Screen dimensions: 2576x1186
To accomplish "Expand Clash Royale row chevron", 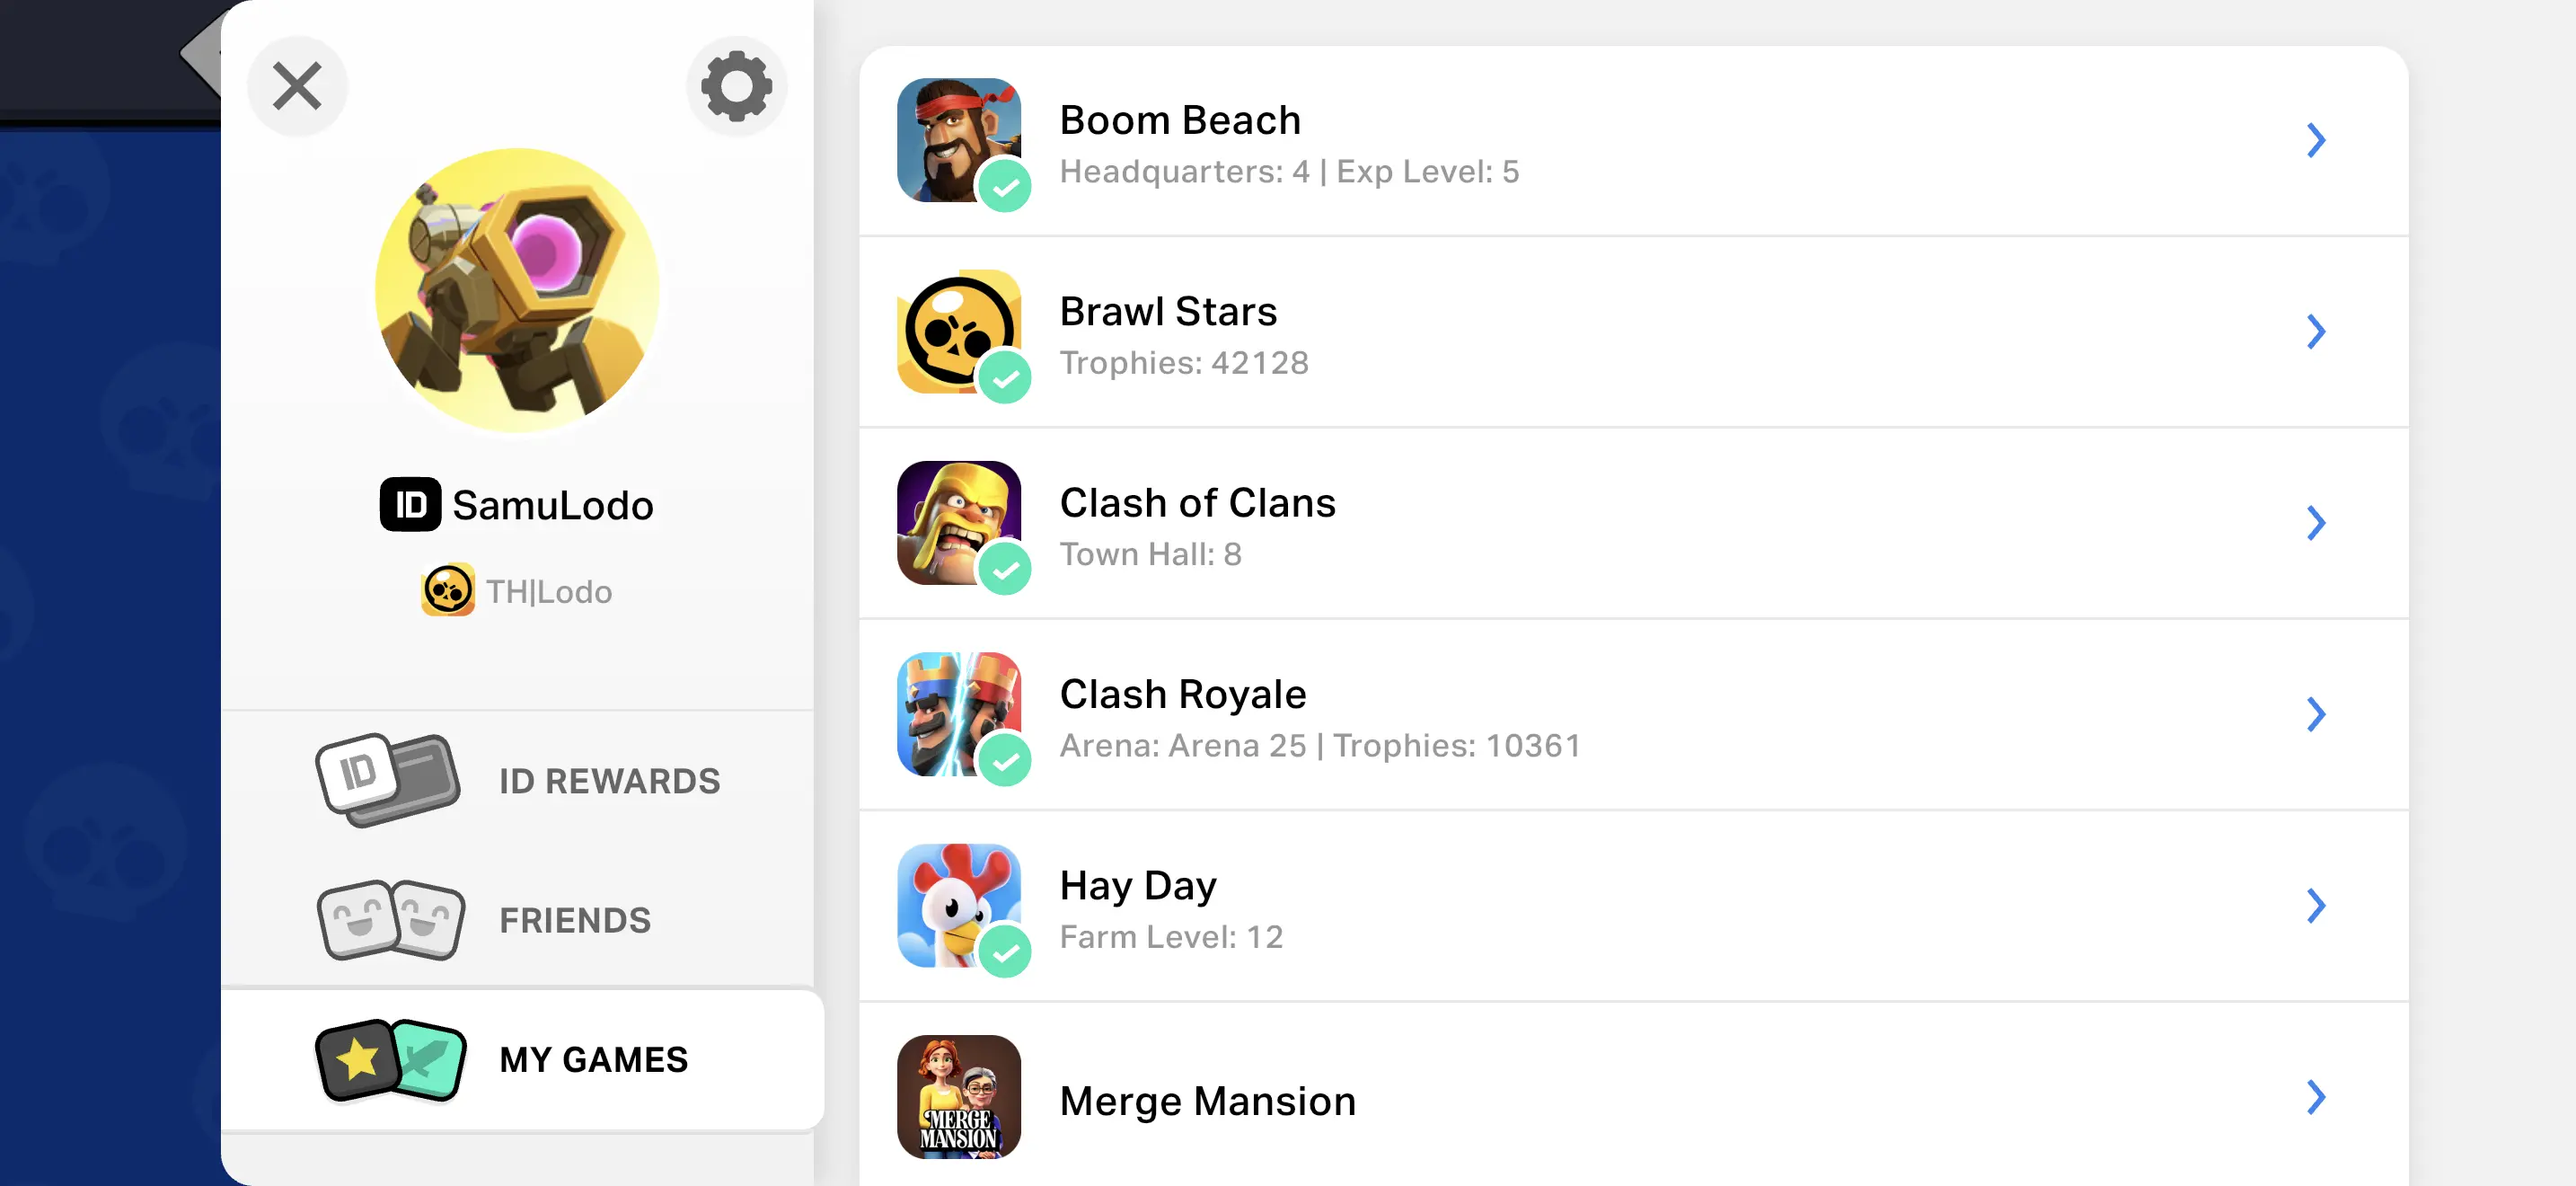I will tap(2316, 714).
